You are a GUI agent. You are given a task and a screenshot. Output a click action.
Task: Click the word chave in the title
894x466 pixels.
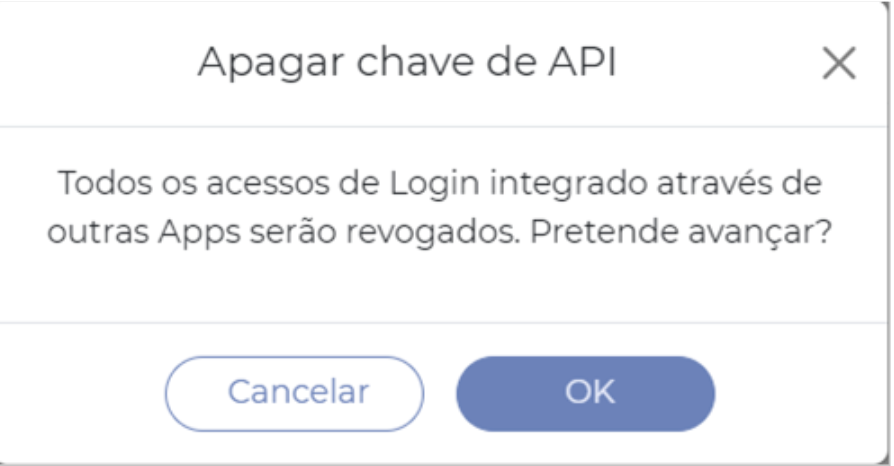point(415,62)
